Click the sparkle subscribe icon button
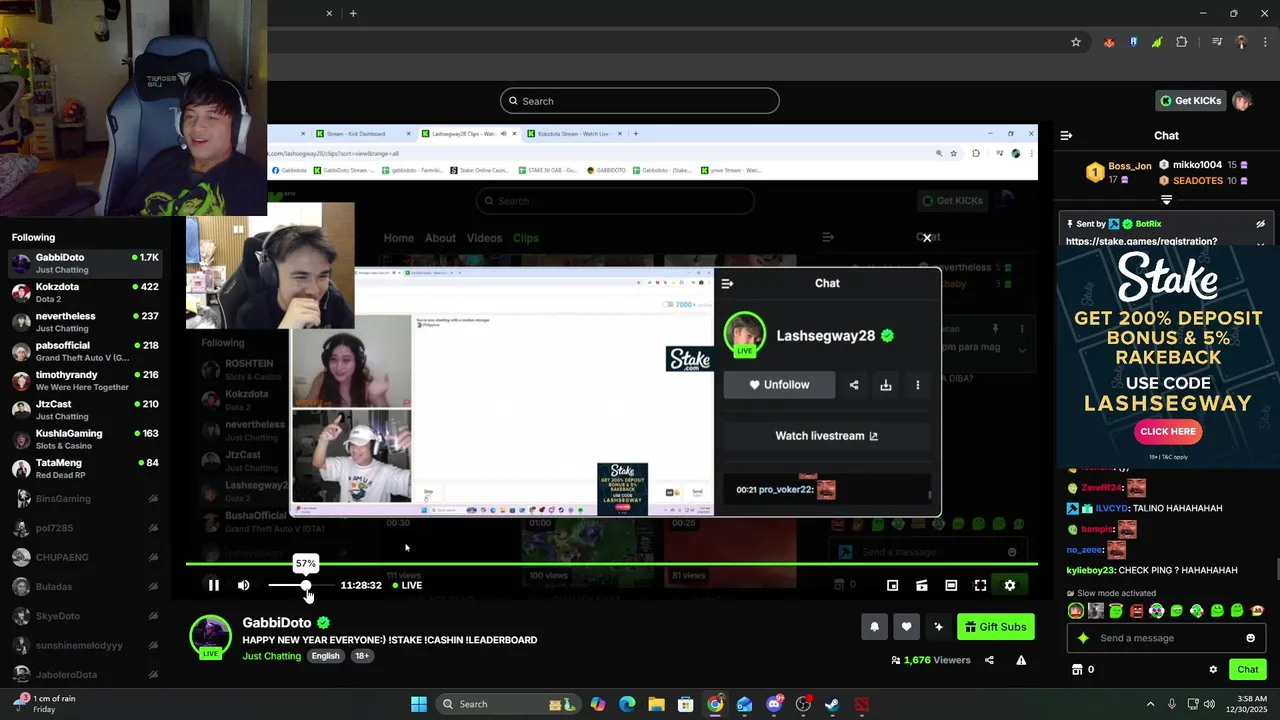This screenshot has width=1280, height=720. pos(938,627)
